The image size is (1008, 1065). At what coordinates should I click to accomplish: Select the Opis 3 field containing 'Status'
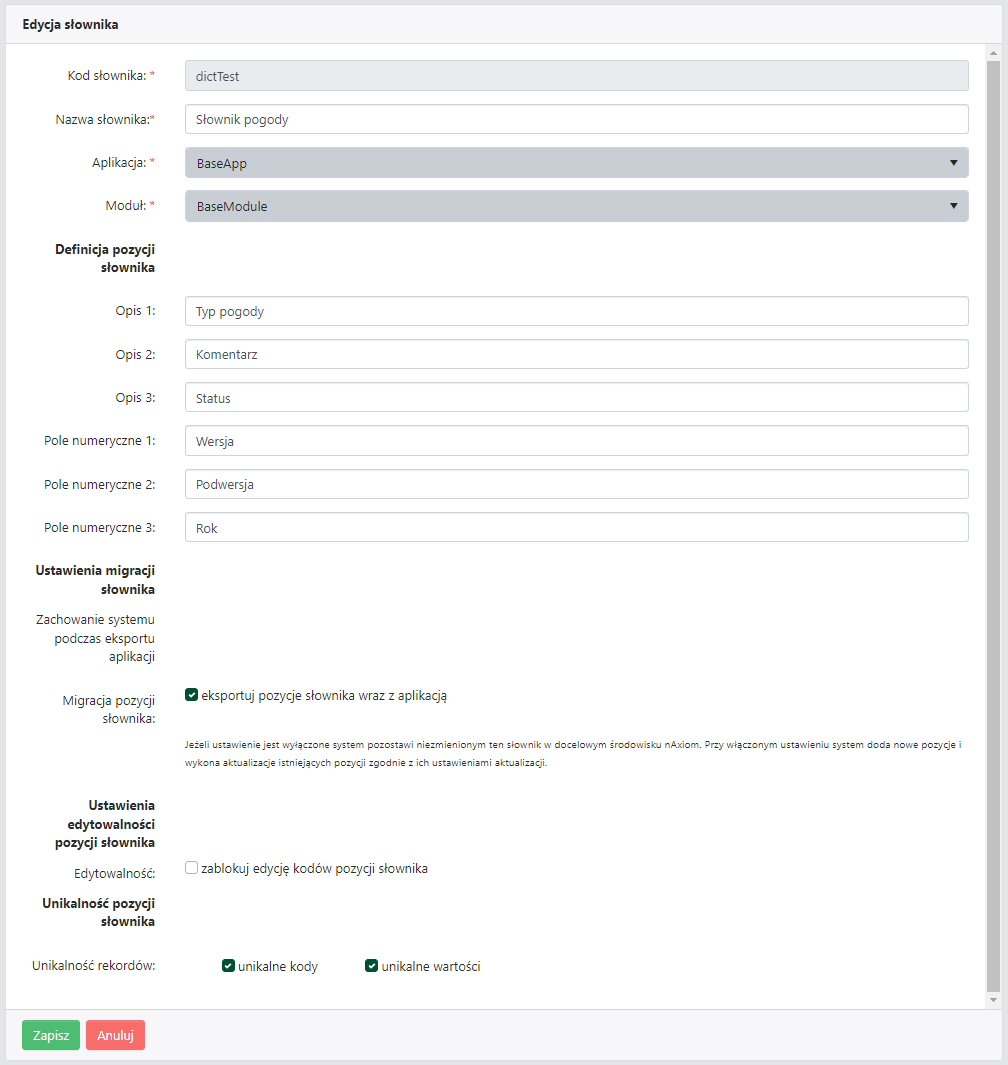[576, 397]
